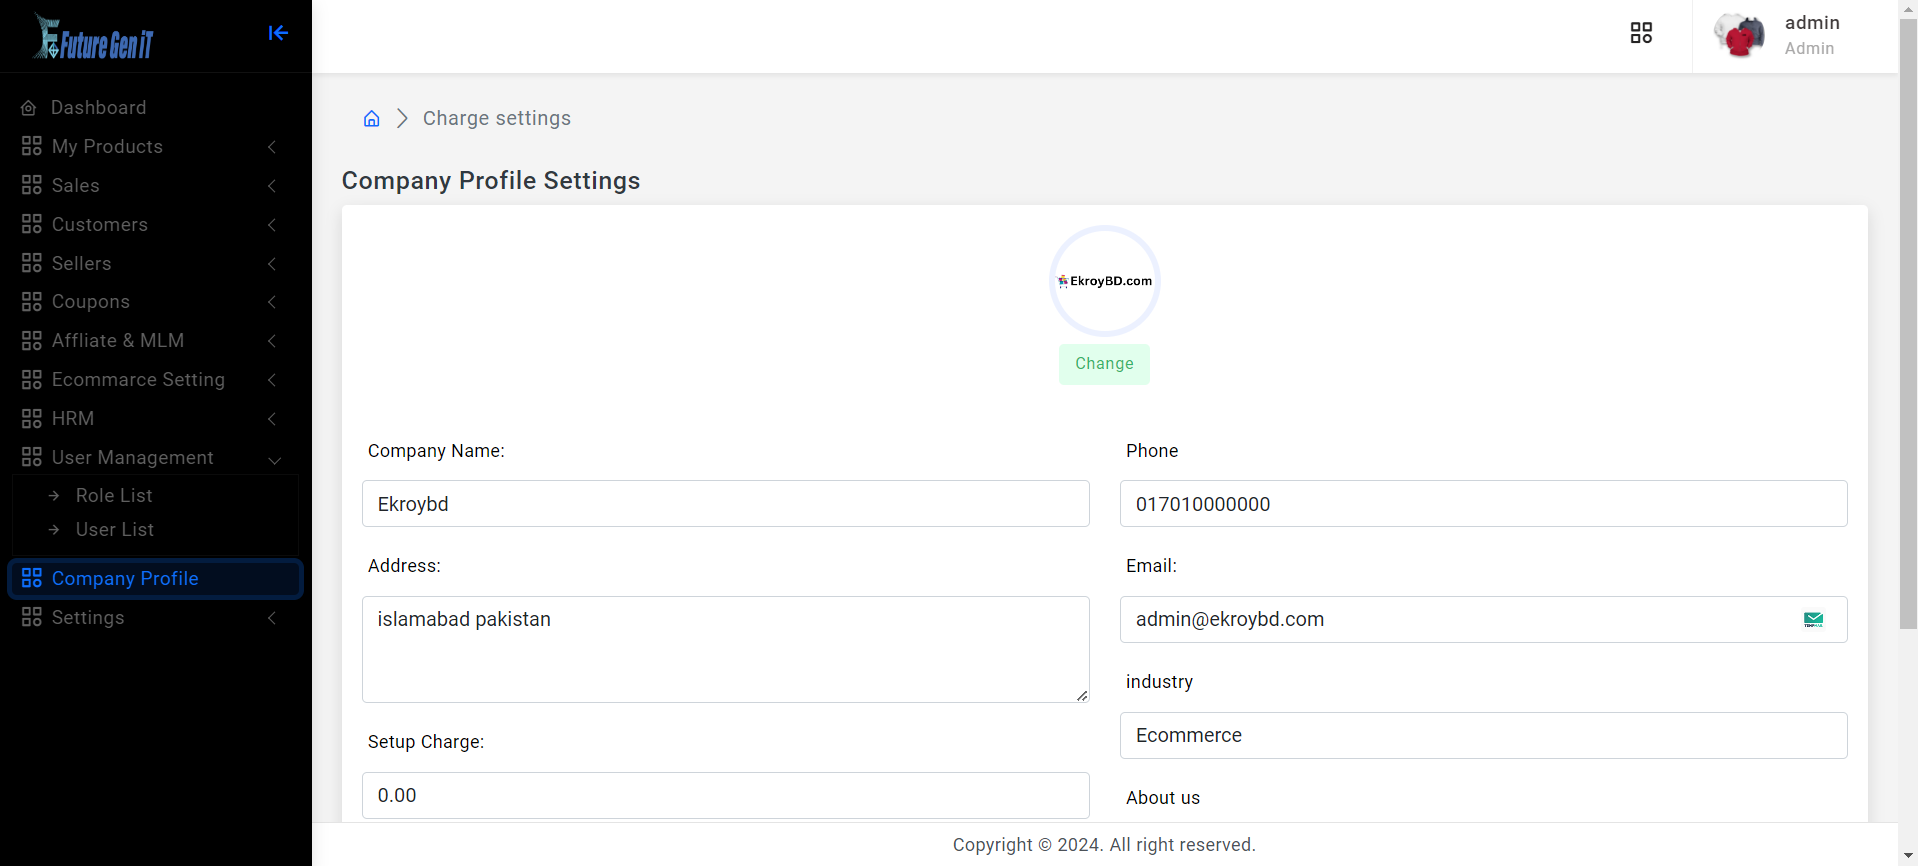The width and height of the screenshot is (1918, 866).
Task: Click the home breadcrumb icon
Action: (x=372, y=119)
